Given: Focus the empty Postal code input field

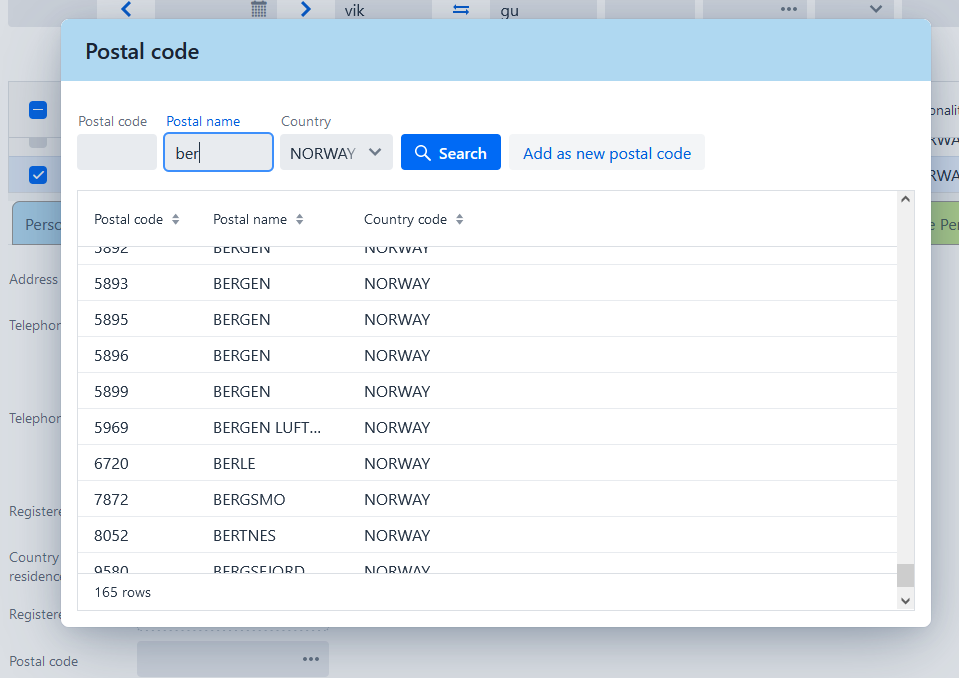Looking at the screenshot, I should coord(117,153).
